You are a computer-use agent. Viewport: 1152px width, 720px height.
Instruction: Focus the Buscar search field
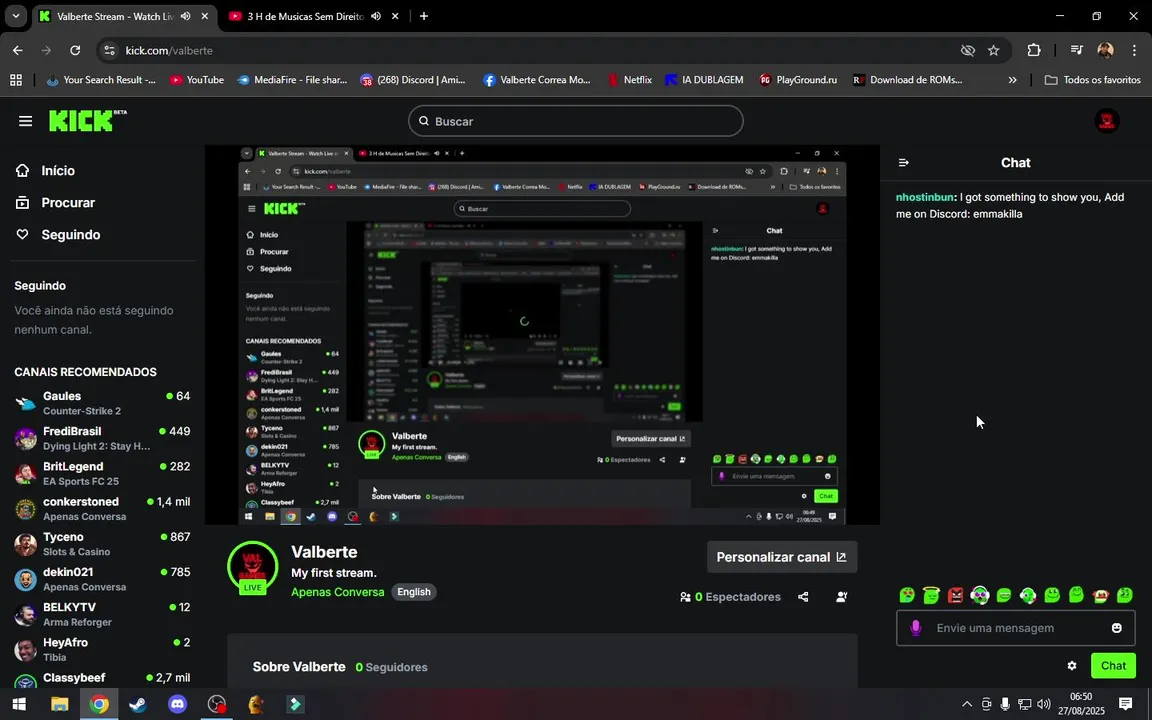tap(576, 121)
